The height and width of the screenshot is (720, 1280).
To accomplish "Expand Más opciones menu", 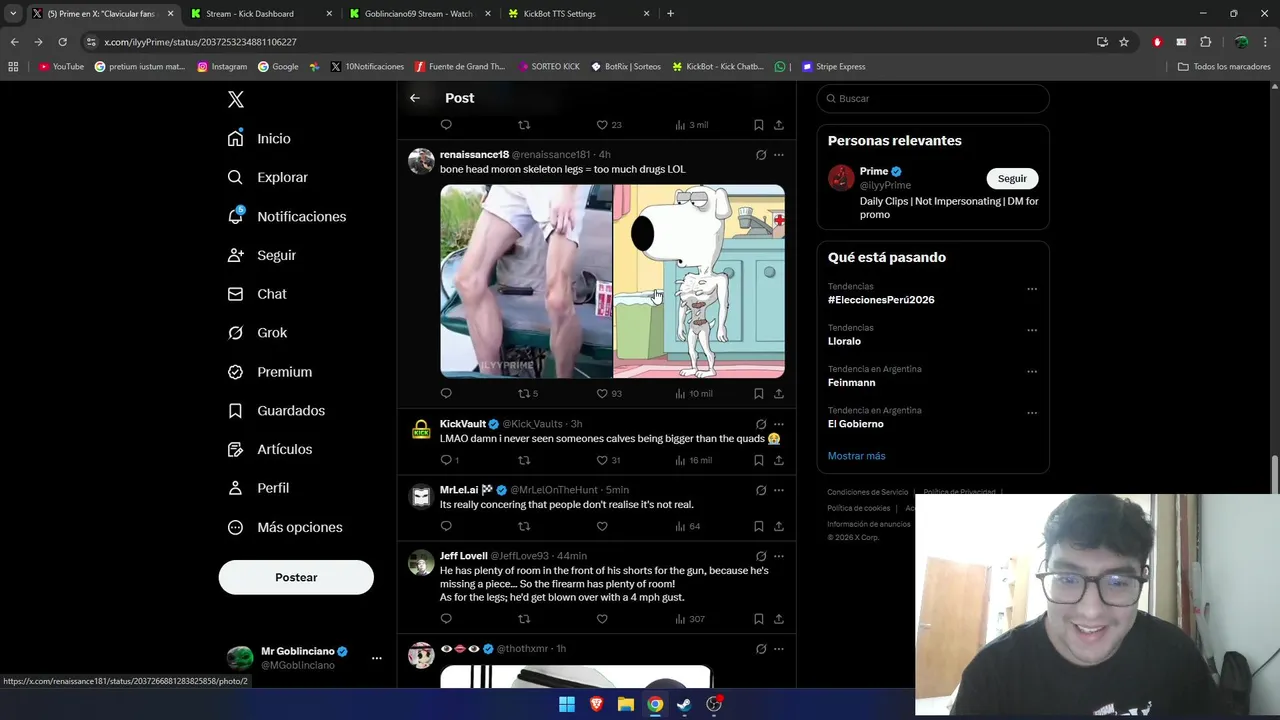I will pyautogui.click(x=285, y=527).
